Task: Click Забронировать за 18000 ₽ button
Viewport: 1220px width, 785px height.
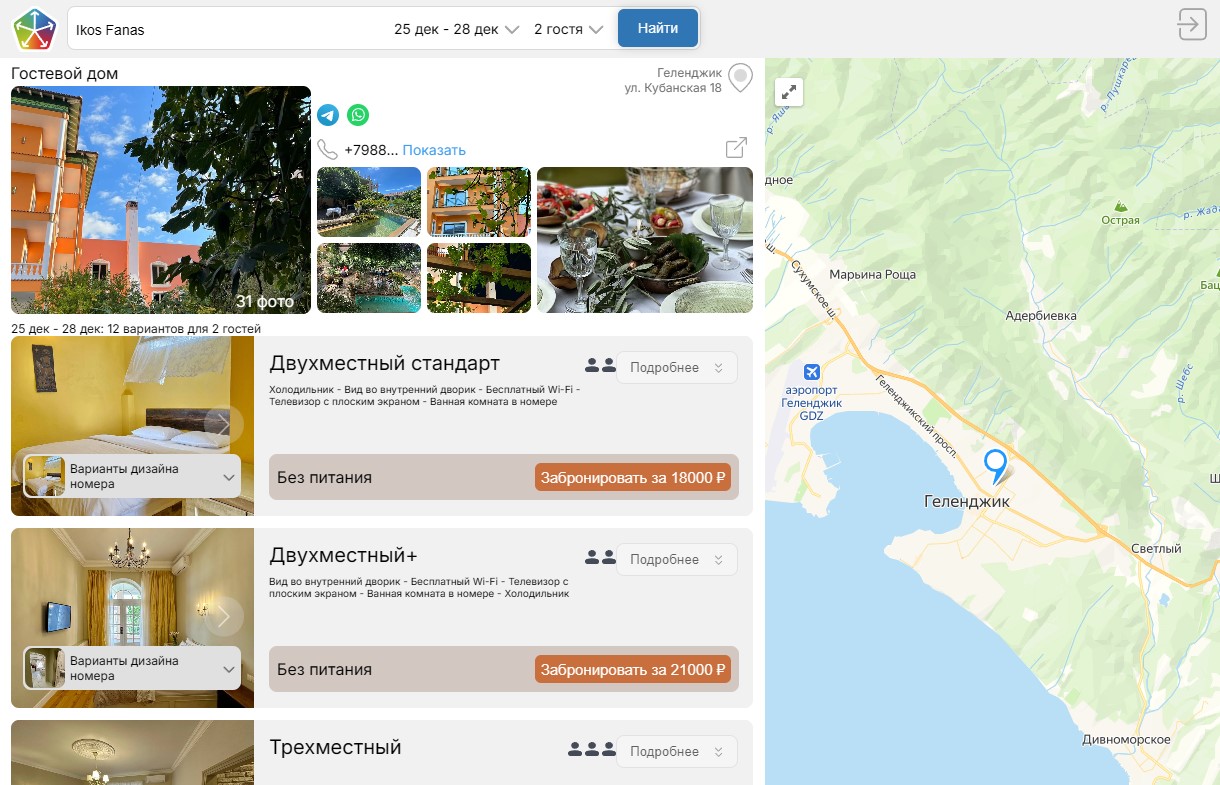Action: click(x=633, y=478)
